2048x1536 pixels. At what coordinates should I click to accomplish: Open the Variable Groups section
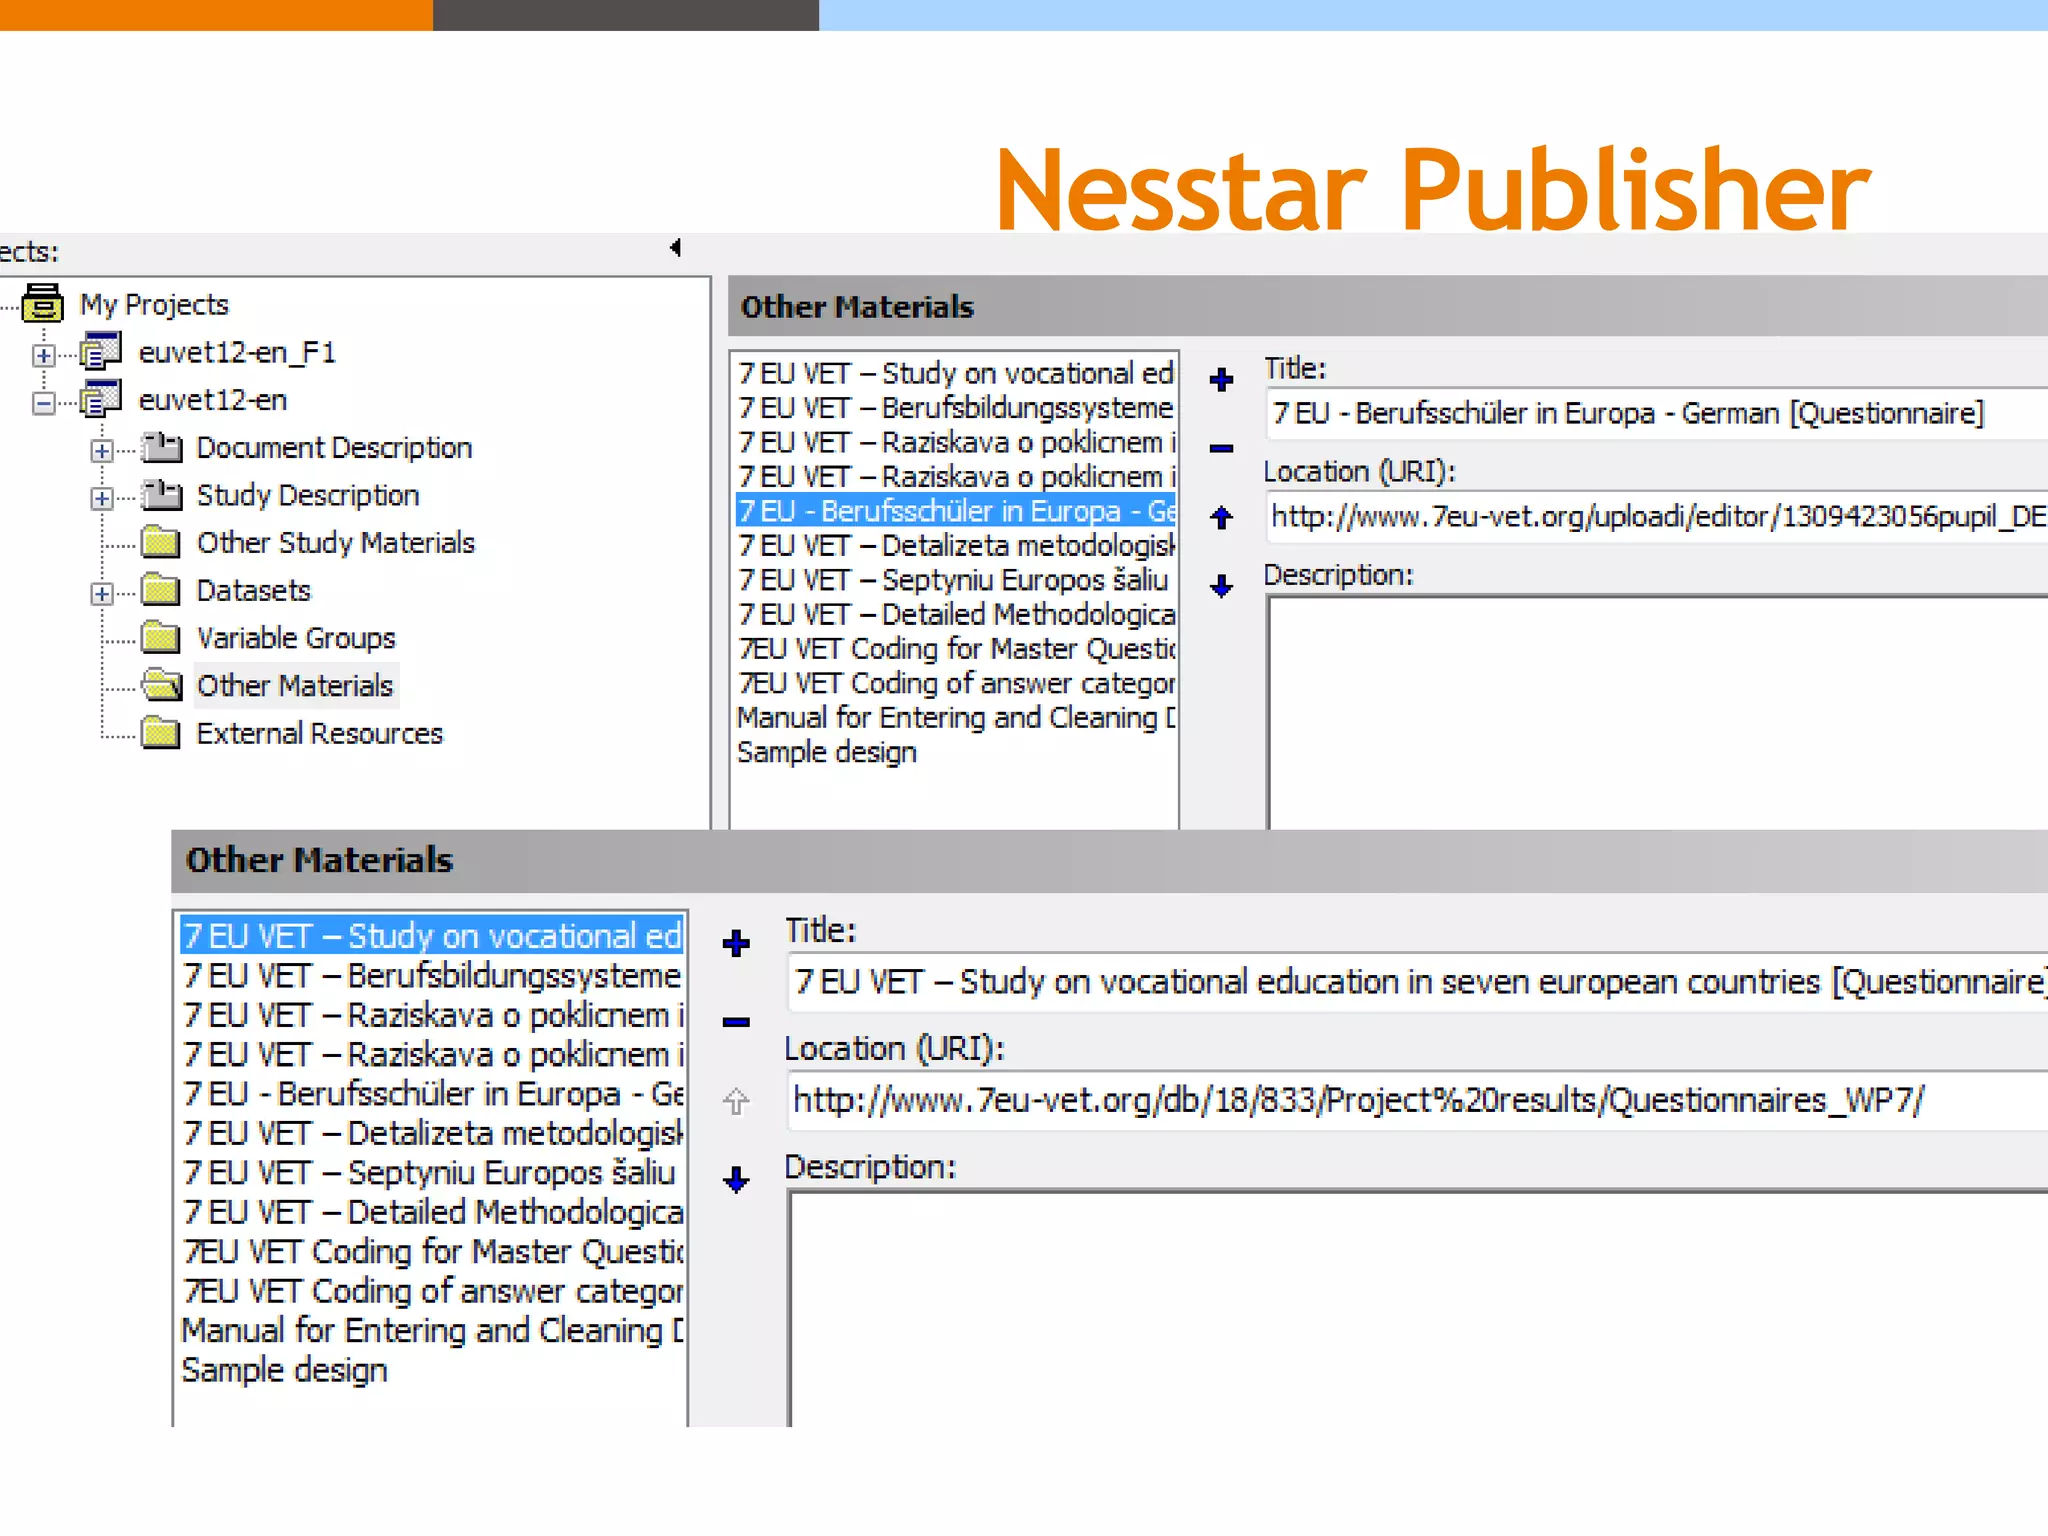pyautogui.click(x=296, y=638)
